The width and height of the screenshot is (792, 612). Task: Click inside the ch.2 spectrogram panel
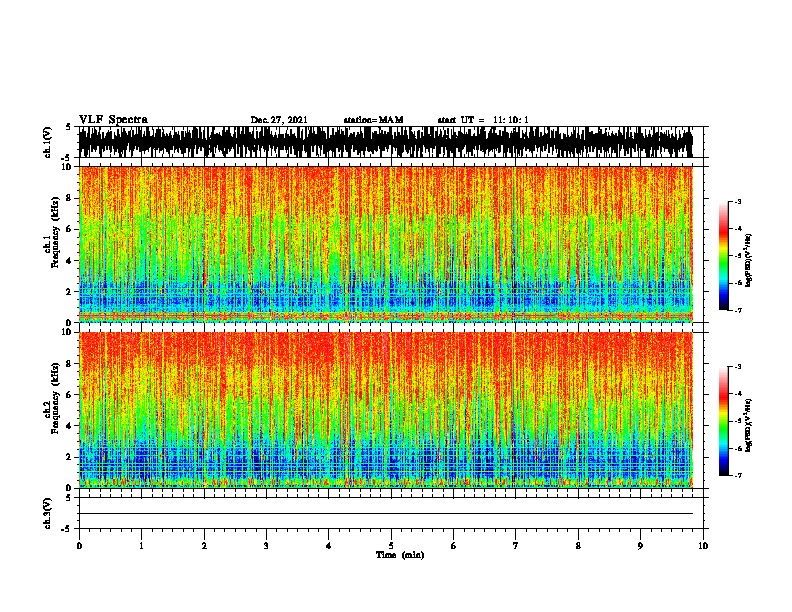(385, 410)
